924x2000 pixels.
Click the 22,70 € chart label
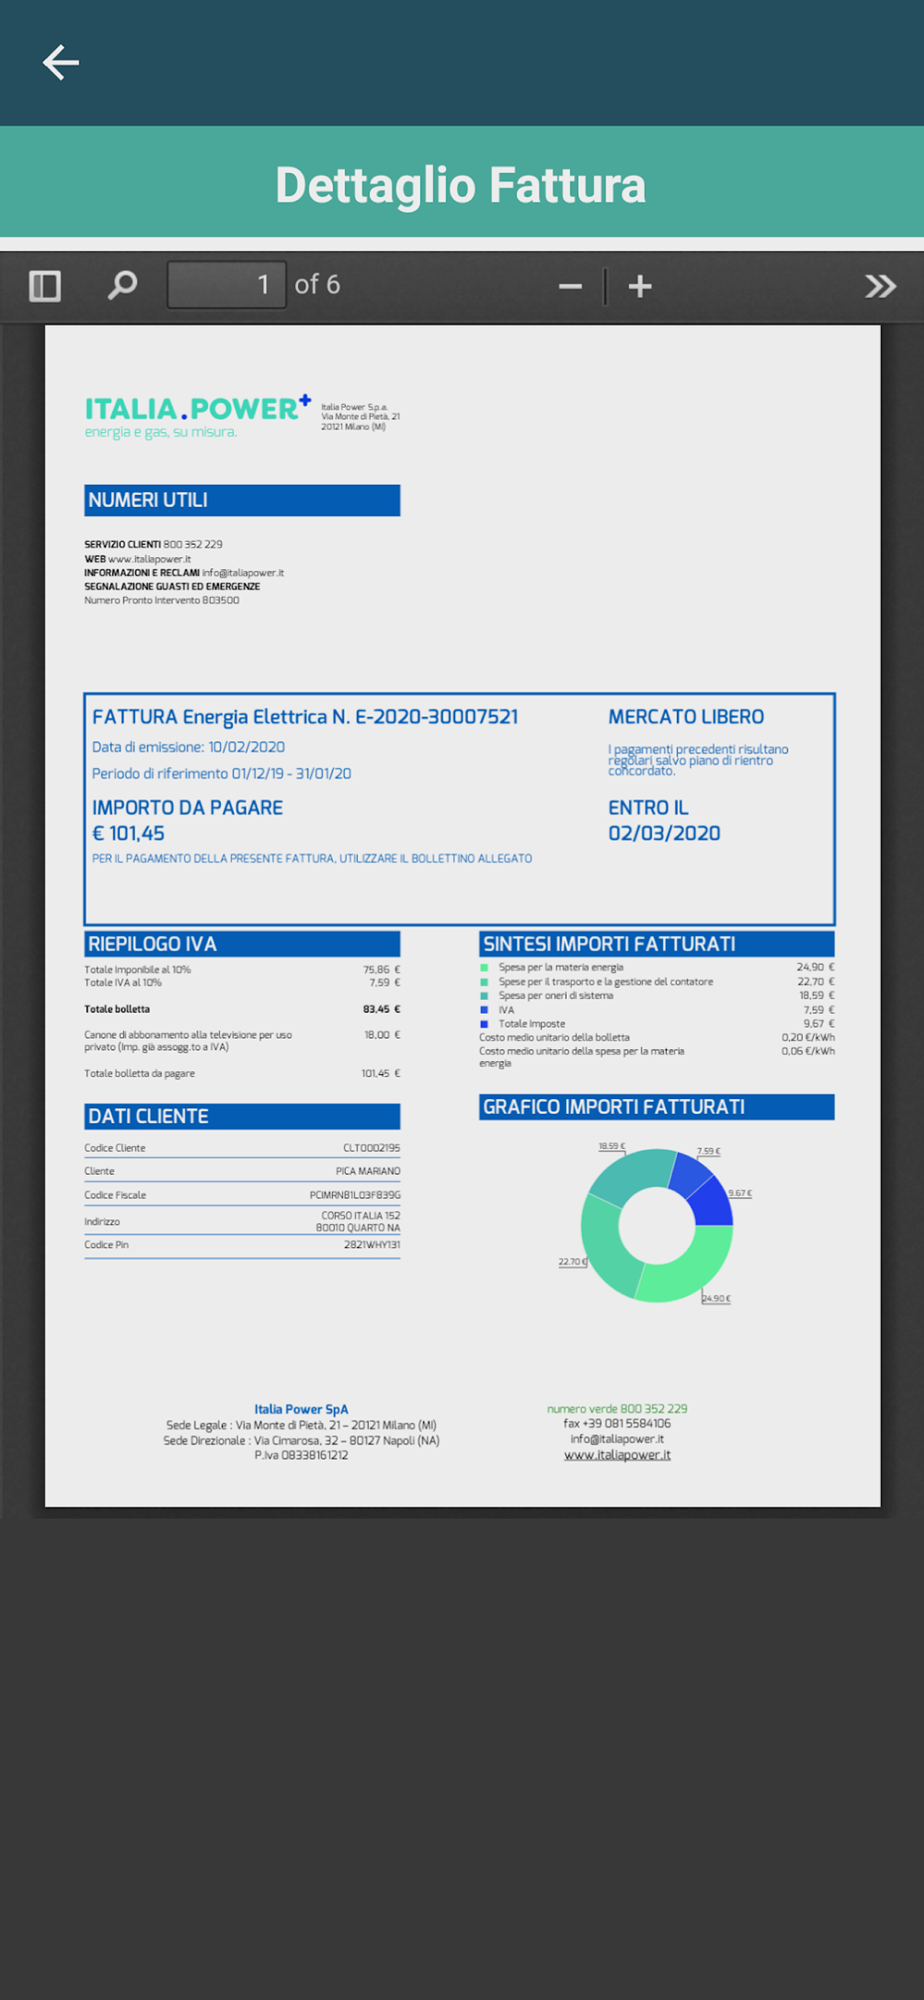(573, 1262)
